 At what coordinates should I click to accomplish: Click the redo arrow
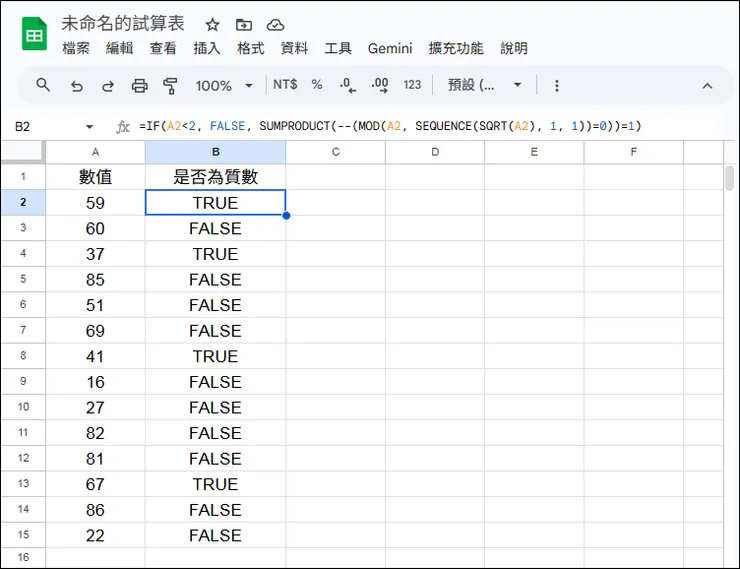point(108,86)
